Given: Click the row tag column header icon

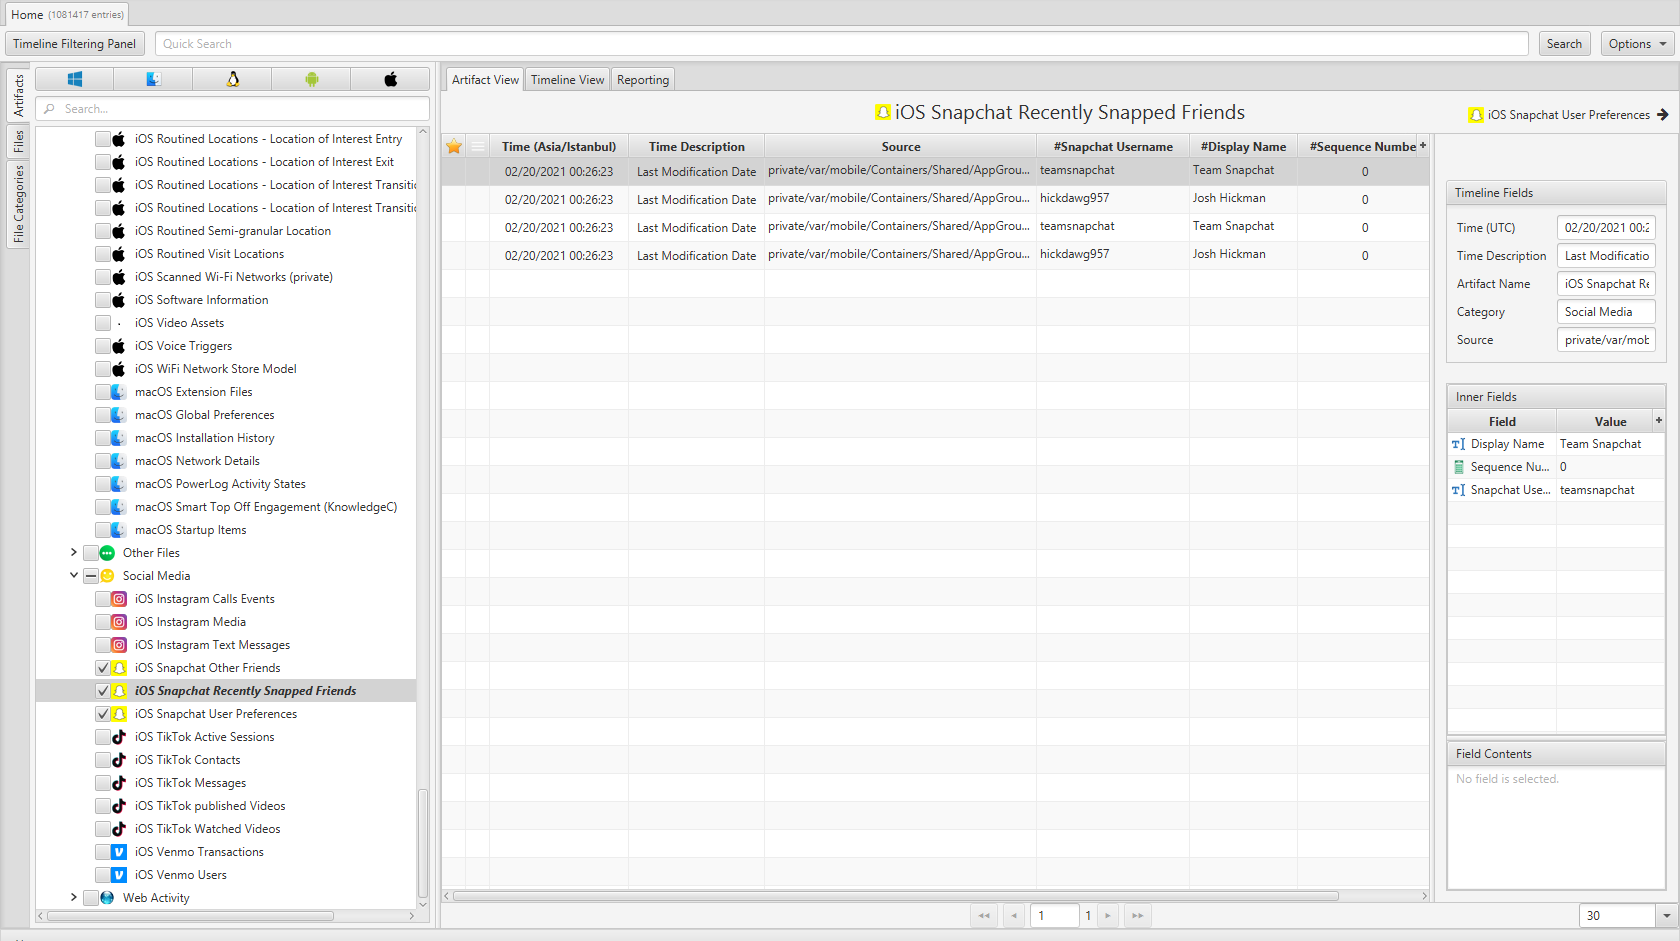Looking at the screenshot, I should click(x=478, y=146).
